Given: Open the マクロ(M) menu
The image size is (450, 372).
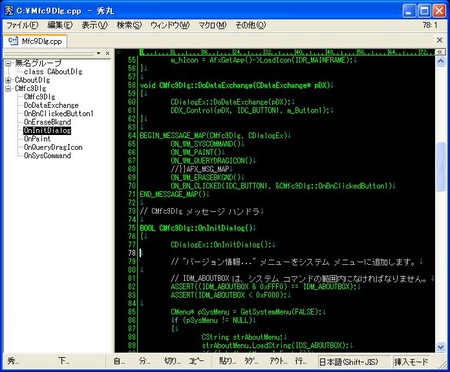Looking at the screenshot, I should (212, 25).
